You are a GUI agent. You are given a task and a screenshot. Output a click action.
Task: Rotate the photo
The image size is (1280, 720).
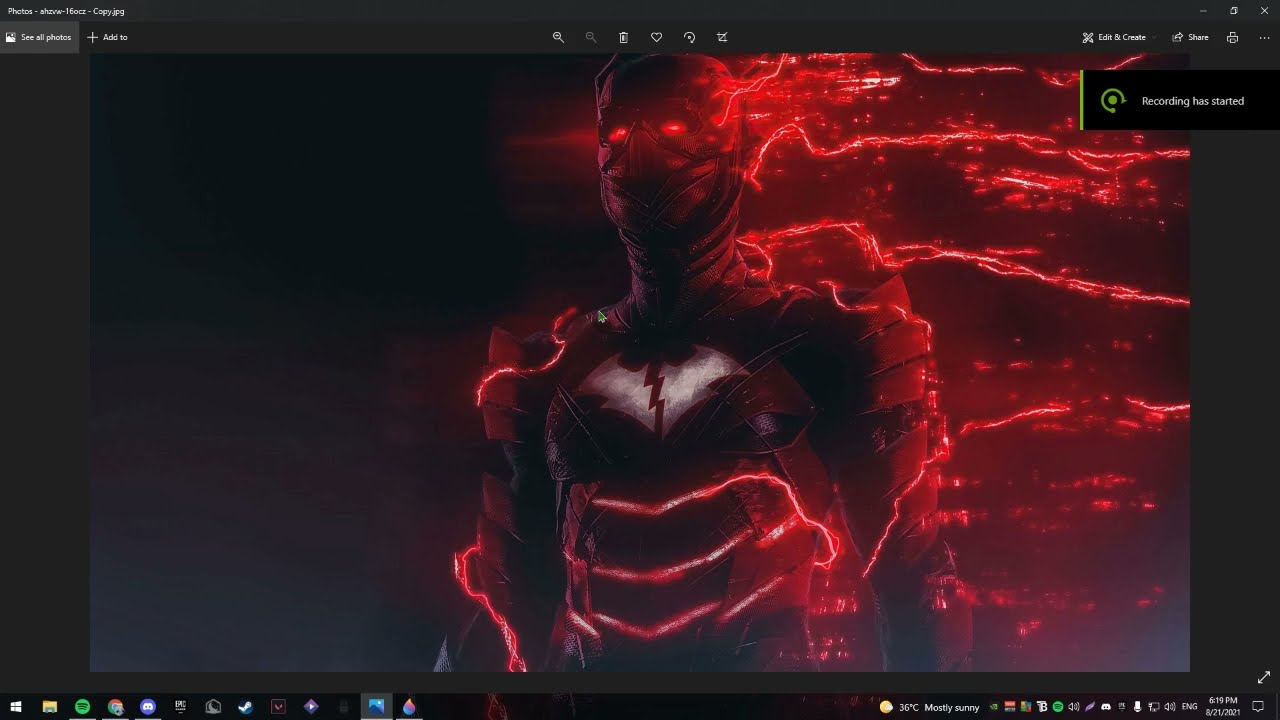coord(689,37)
